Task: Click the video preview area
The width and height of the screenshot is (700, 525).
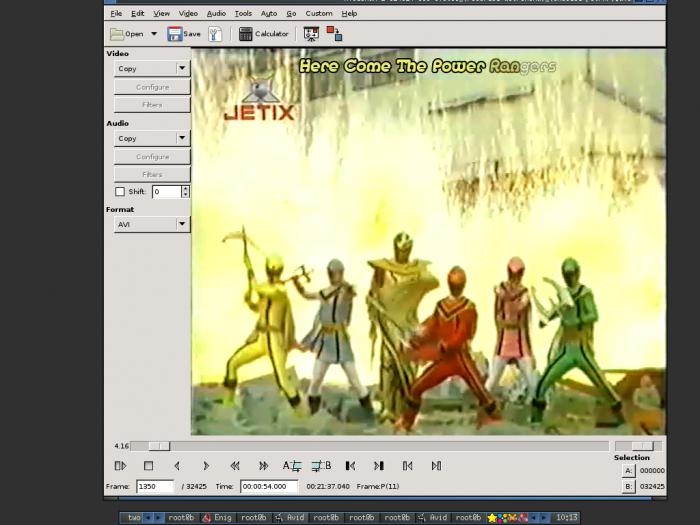Action: [x=428, y=242]
